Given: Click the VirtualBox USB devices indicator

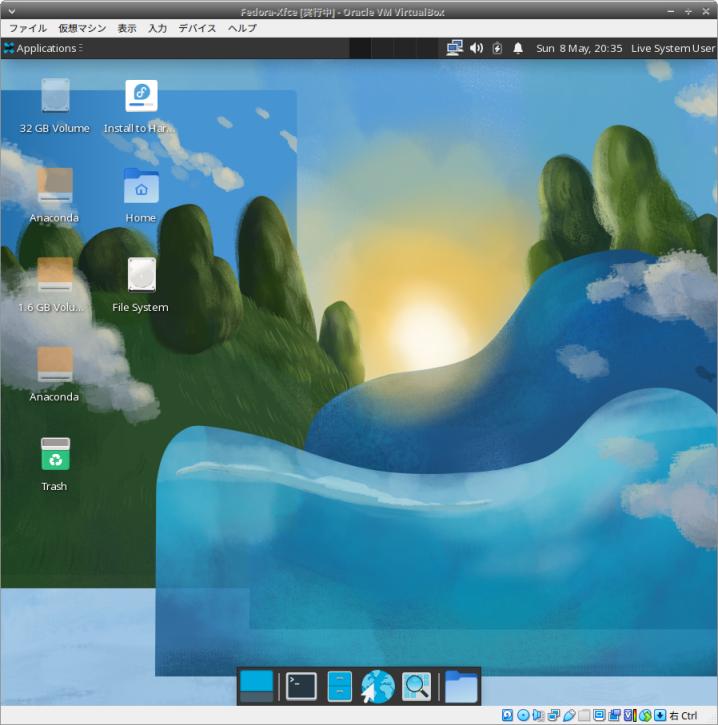Looking at the screenshot, I should pyautogui.click(x=569, y=715).
